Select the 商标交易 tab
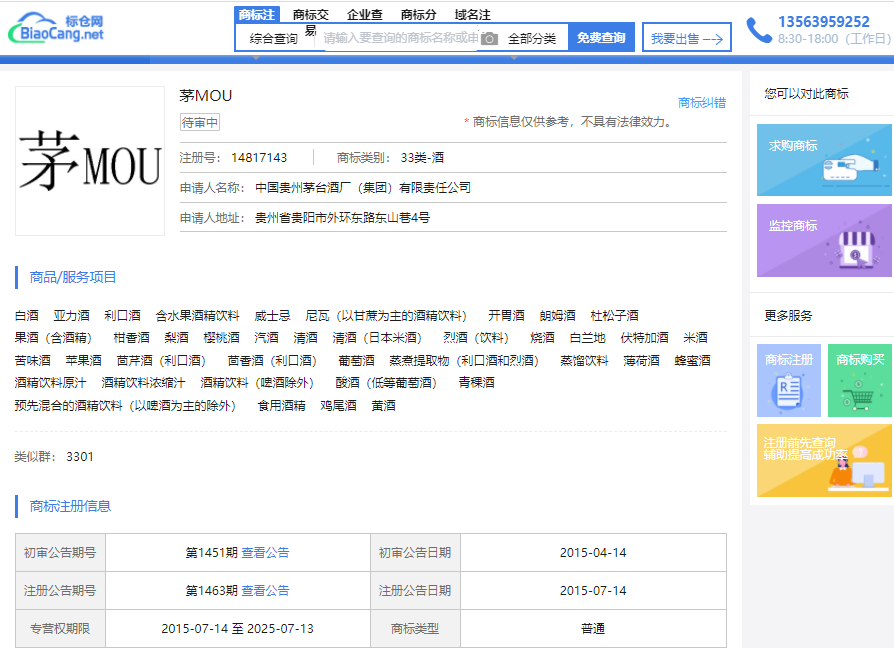894x648 pixels. pyautogui.click(x=311, y=15)
